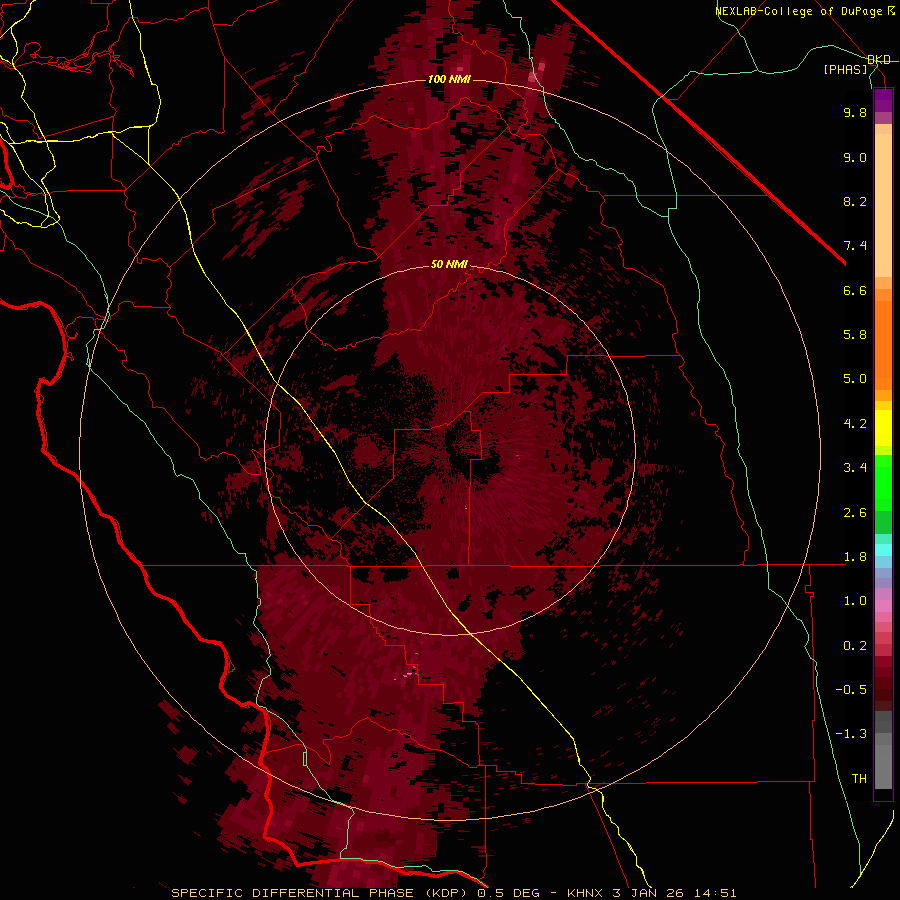Click the 1.0 value on the color scale
Image resolution: width=900 pixels, height=900 pixels.
coord(855,601)
